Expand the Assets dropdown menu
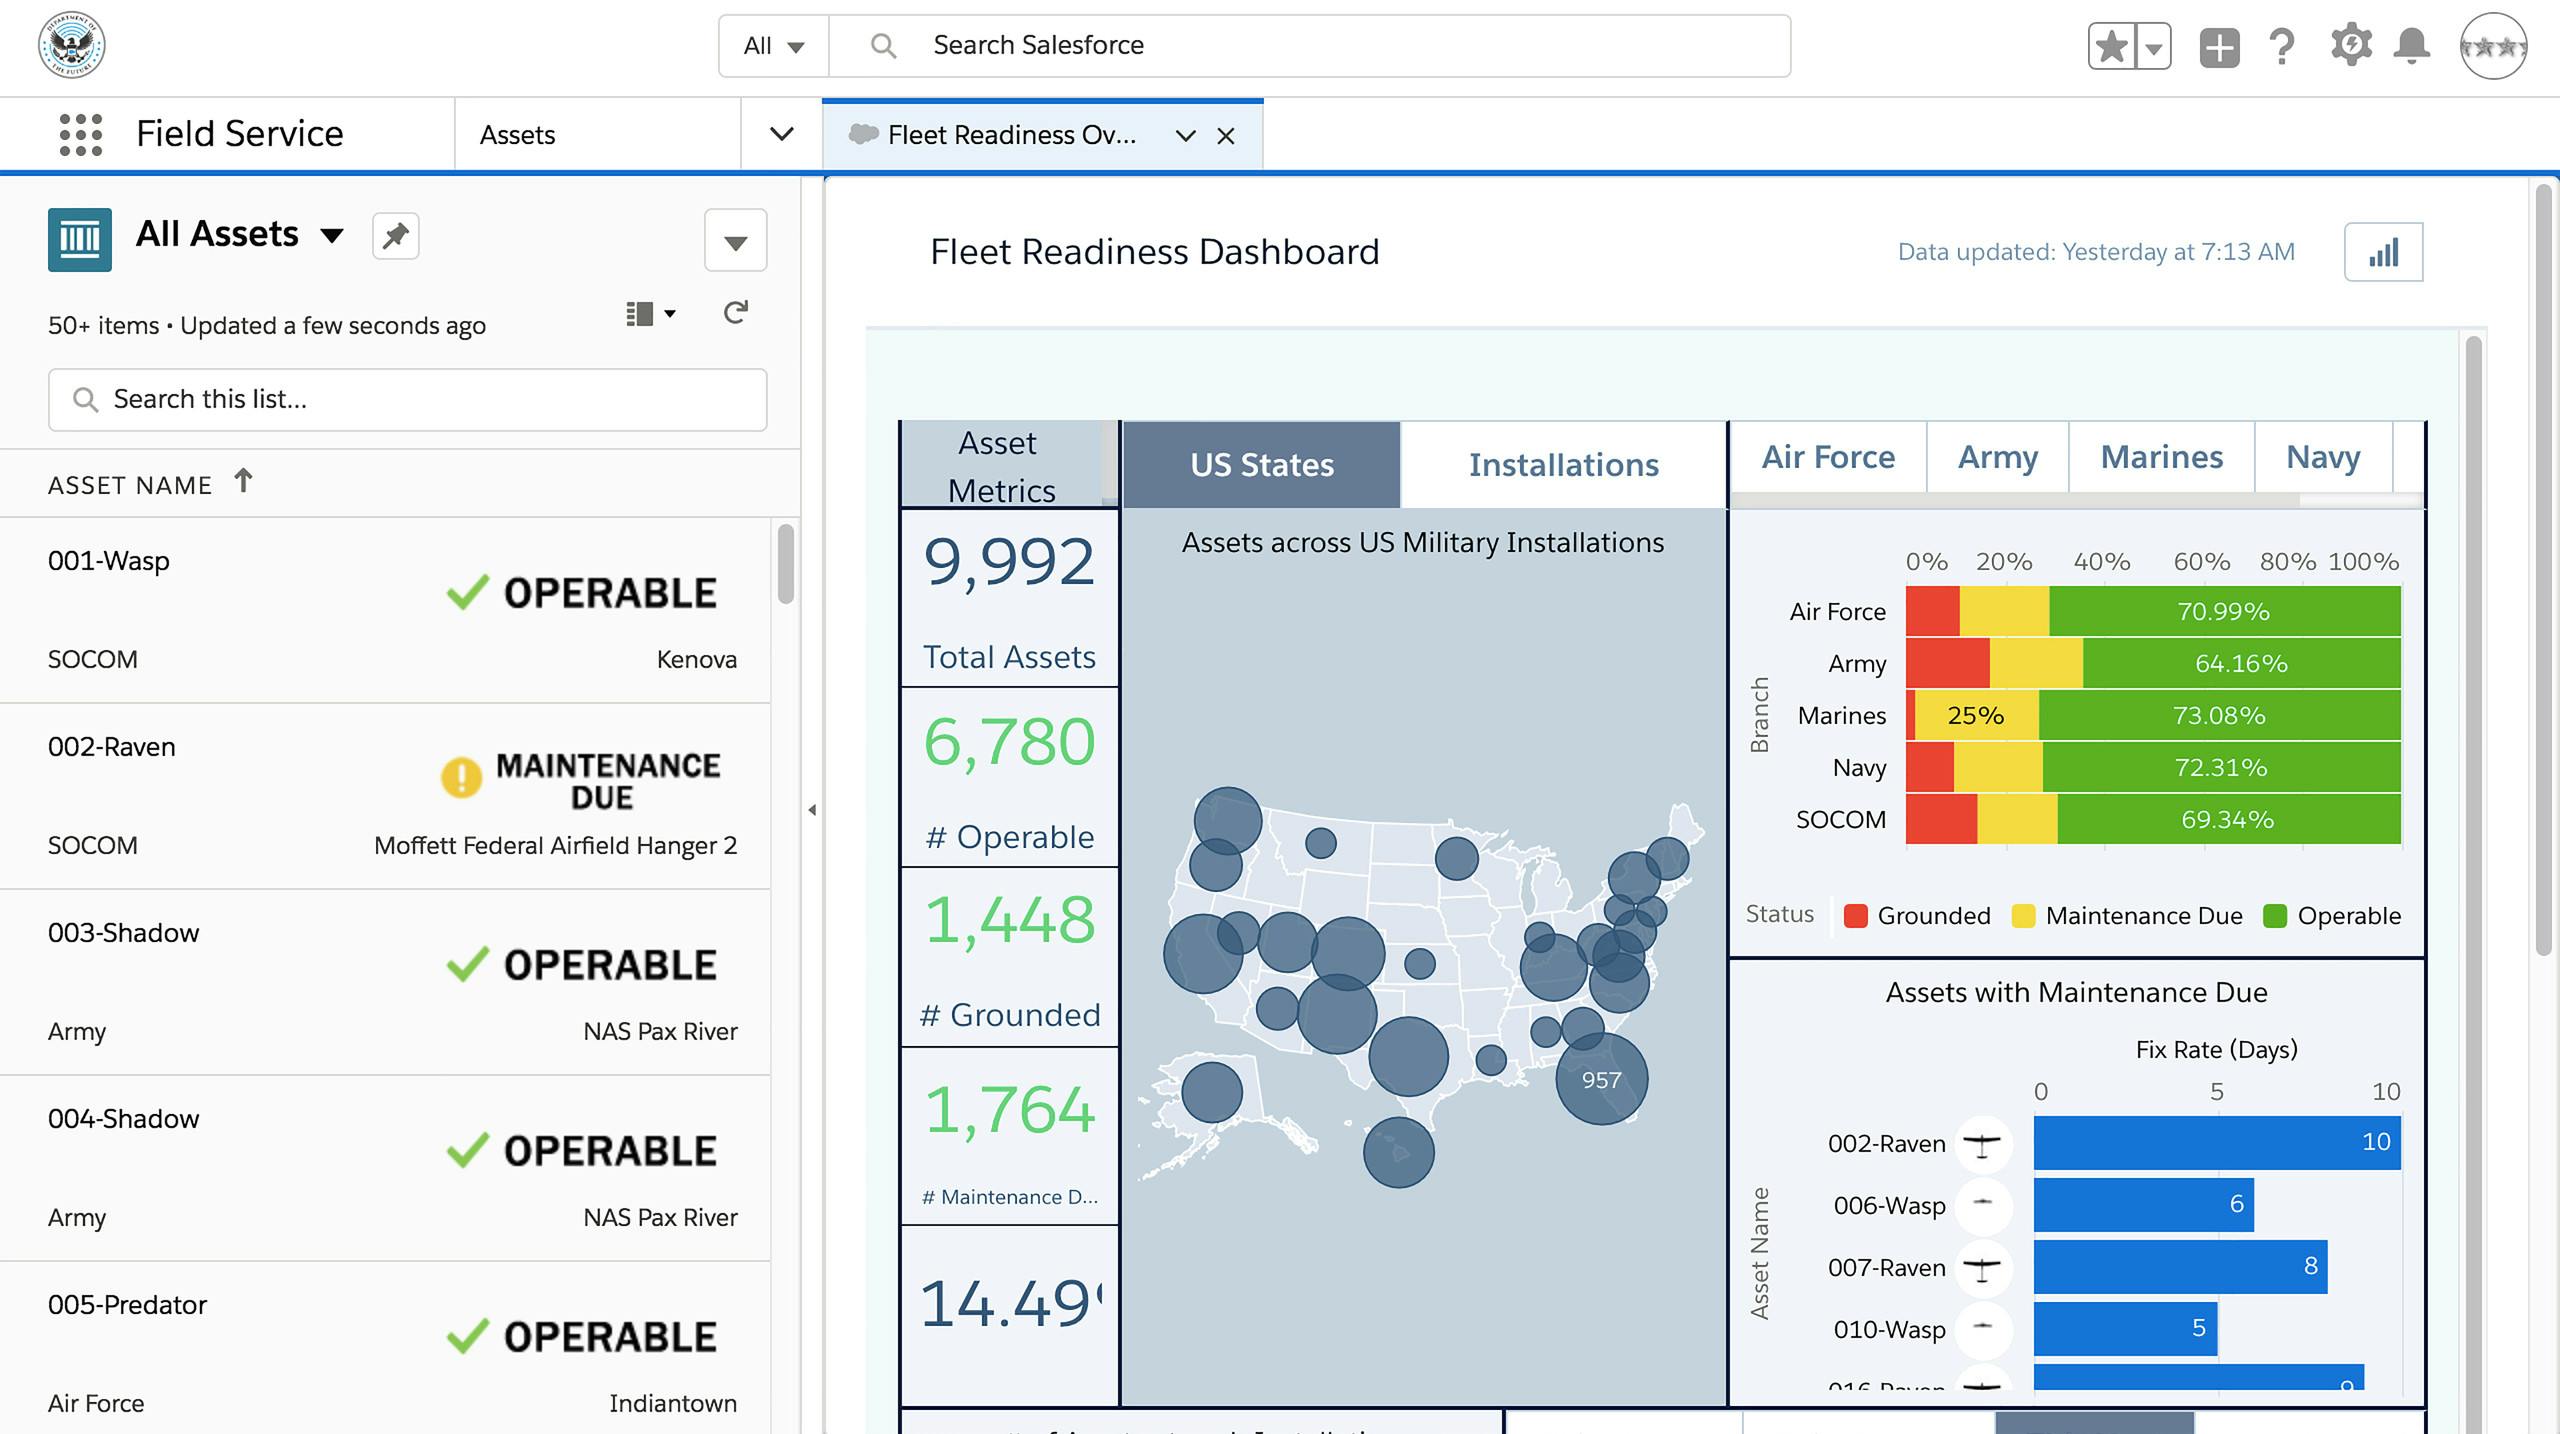Image resolution: width=2560 pixels, height=1434 pixels. click(781, 134)
